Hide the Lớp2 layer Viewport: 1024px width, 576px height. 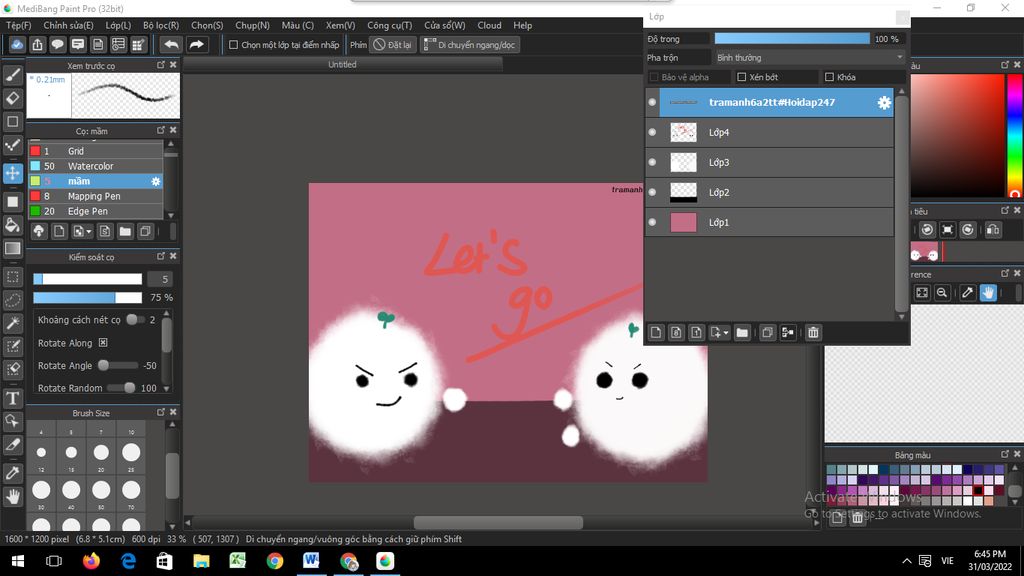coord(652,193)
